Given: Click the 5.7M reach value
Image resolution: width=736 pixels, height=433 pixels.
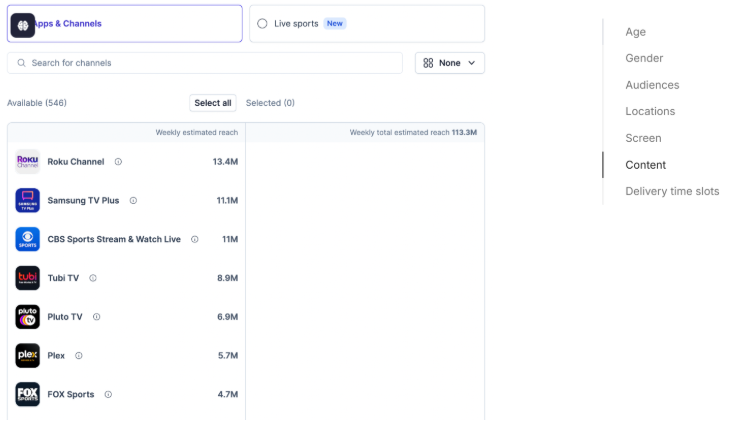Looking at the screenshot, I should click(228, 356).
